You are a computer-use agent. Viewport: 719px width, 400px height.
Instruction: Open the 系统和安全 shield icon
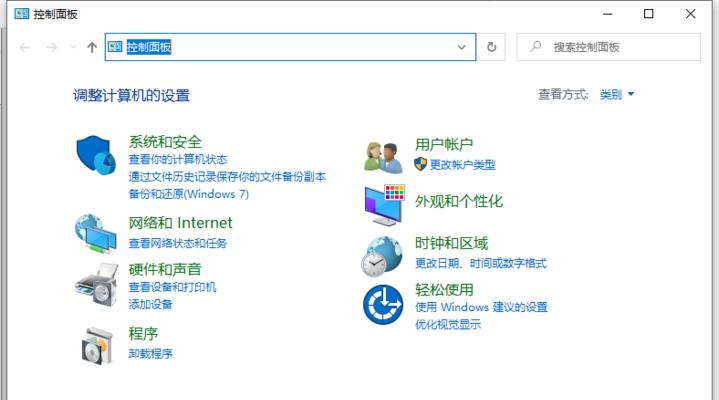point(96,155)
